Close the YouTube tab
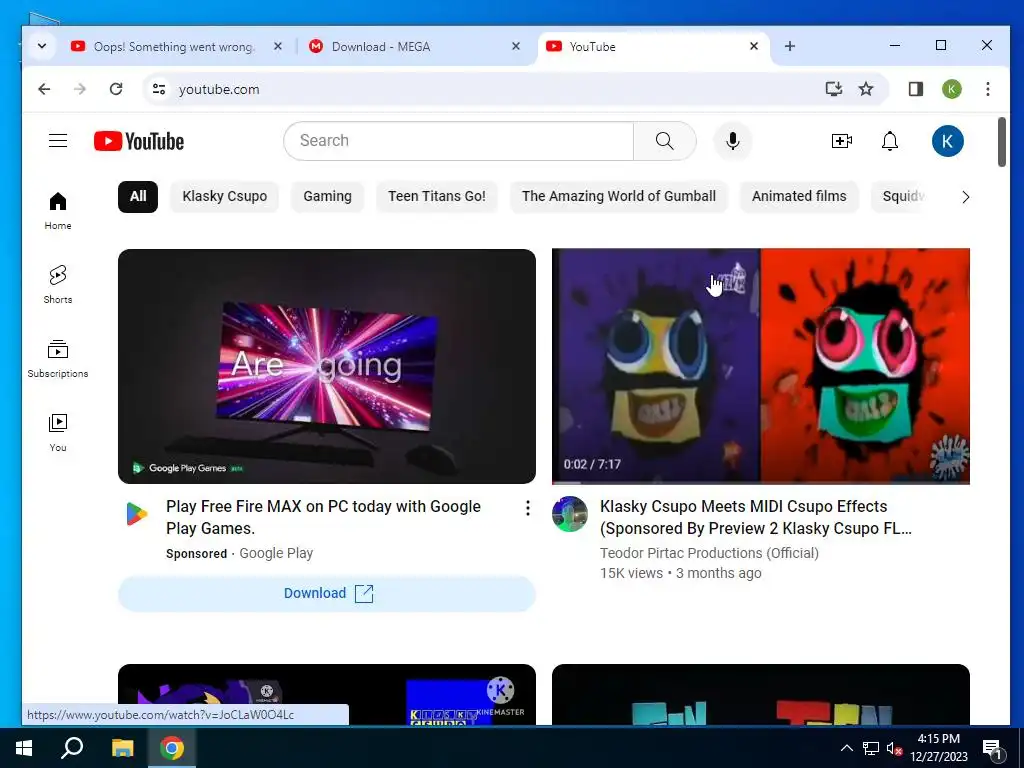Viewport: 1024px width, 768px height. (x=754, y=46)
